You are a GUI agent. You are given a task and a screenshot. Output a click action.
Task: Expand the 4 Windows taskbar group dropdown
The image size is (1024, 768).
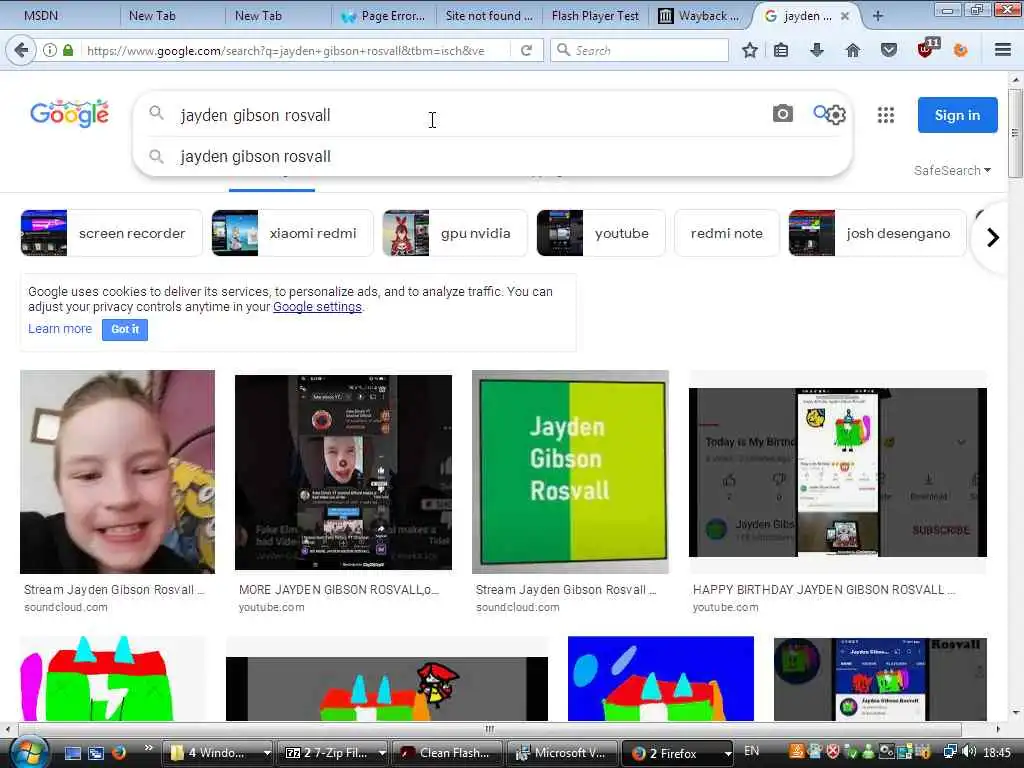click(266, 753)
